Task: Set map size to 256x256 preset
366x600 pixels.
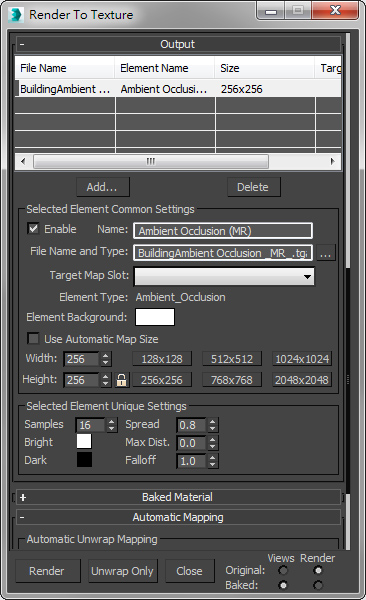Action: 162,380
